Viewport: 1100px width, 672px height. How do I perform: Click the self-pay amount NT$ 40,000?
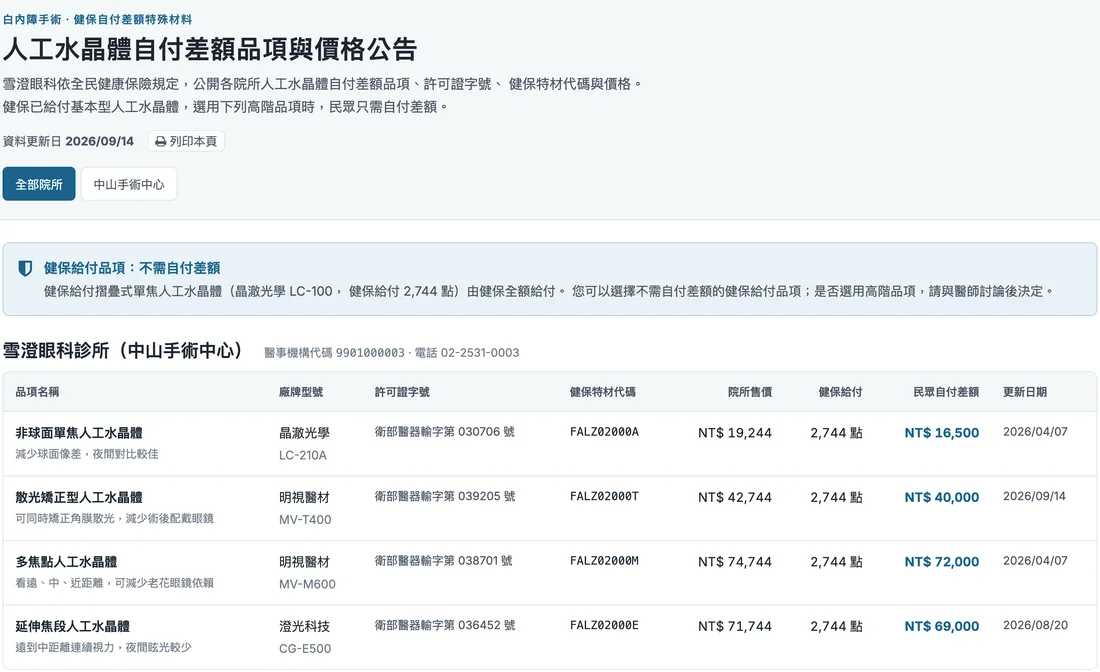click(941, 497)
